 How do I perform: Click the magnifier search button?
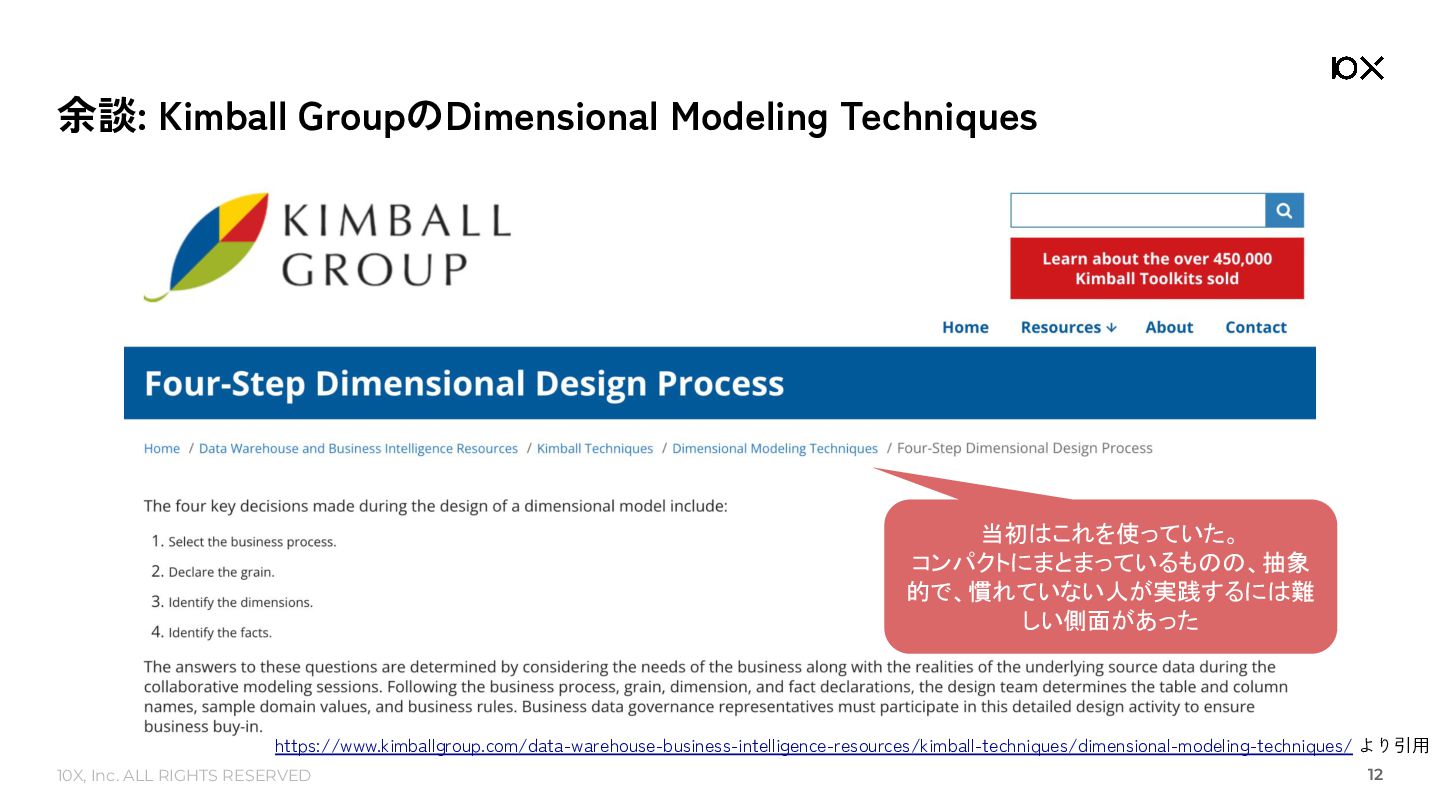1284,211
